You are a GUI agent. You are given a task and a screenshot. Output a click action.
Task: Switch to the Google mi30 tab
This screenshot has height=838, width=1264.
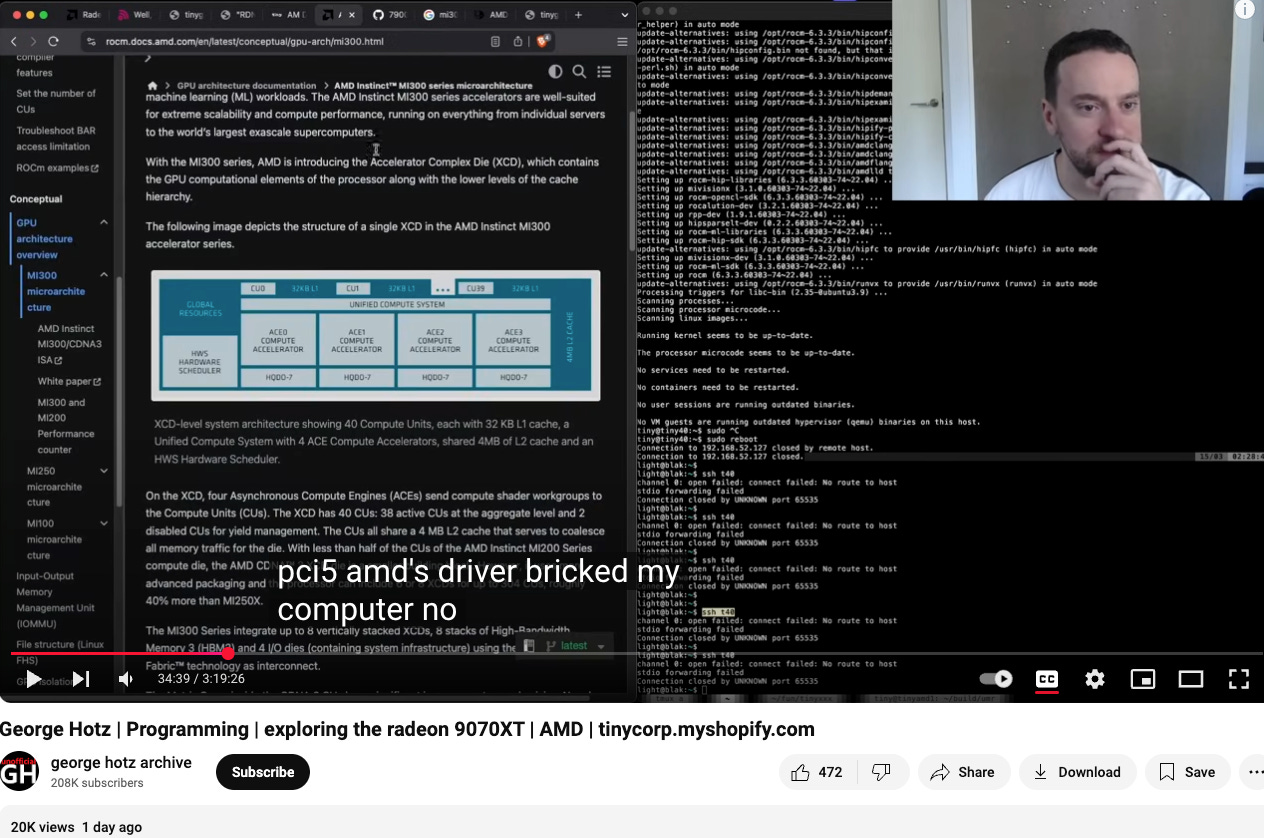click(x=441, y=15)
